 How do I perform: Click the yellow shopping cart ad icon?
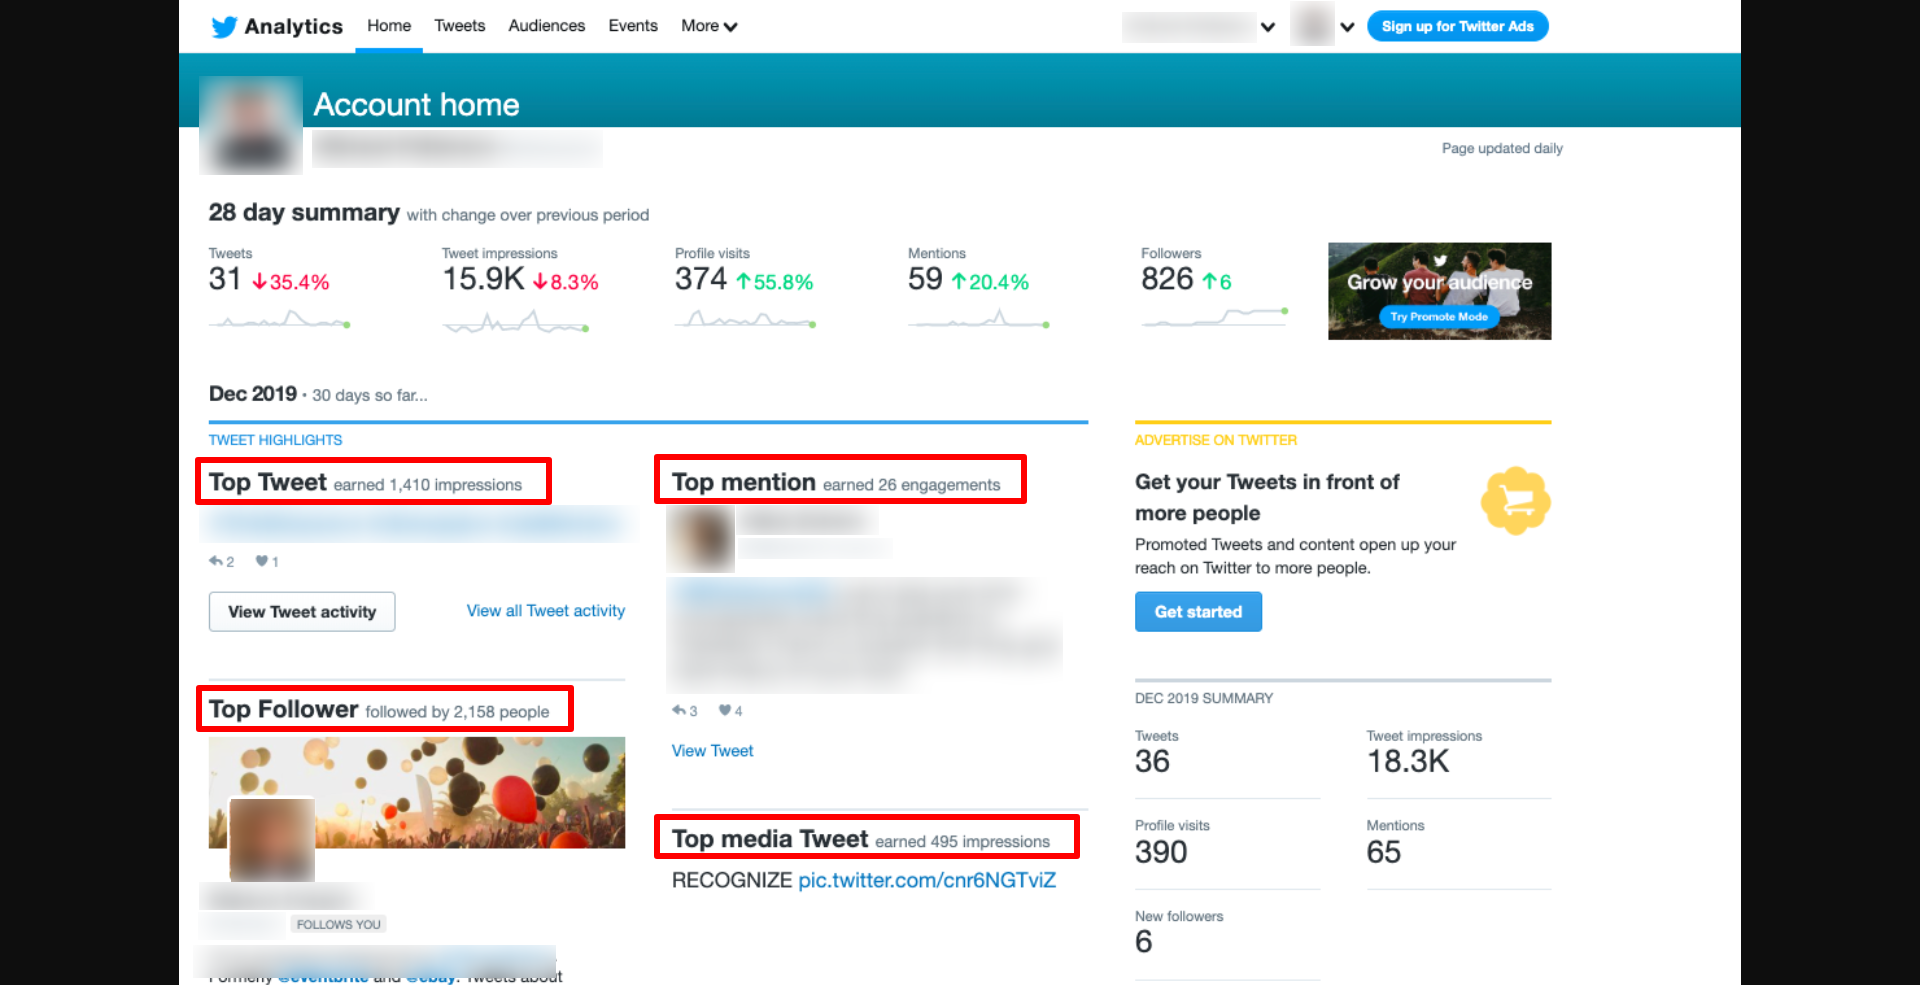coord(1515,501)
